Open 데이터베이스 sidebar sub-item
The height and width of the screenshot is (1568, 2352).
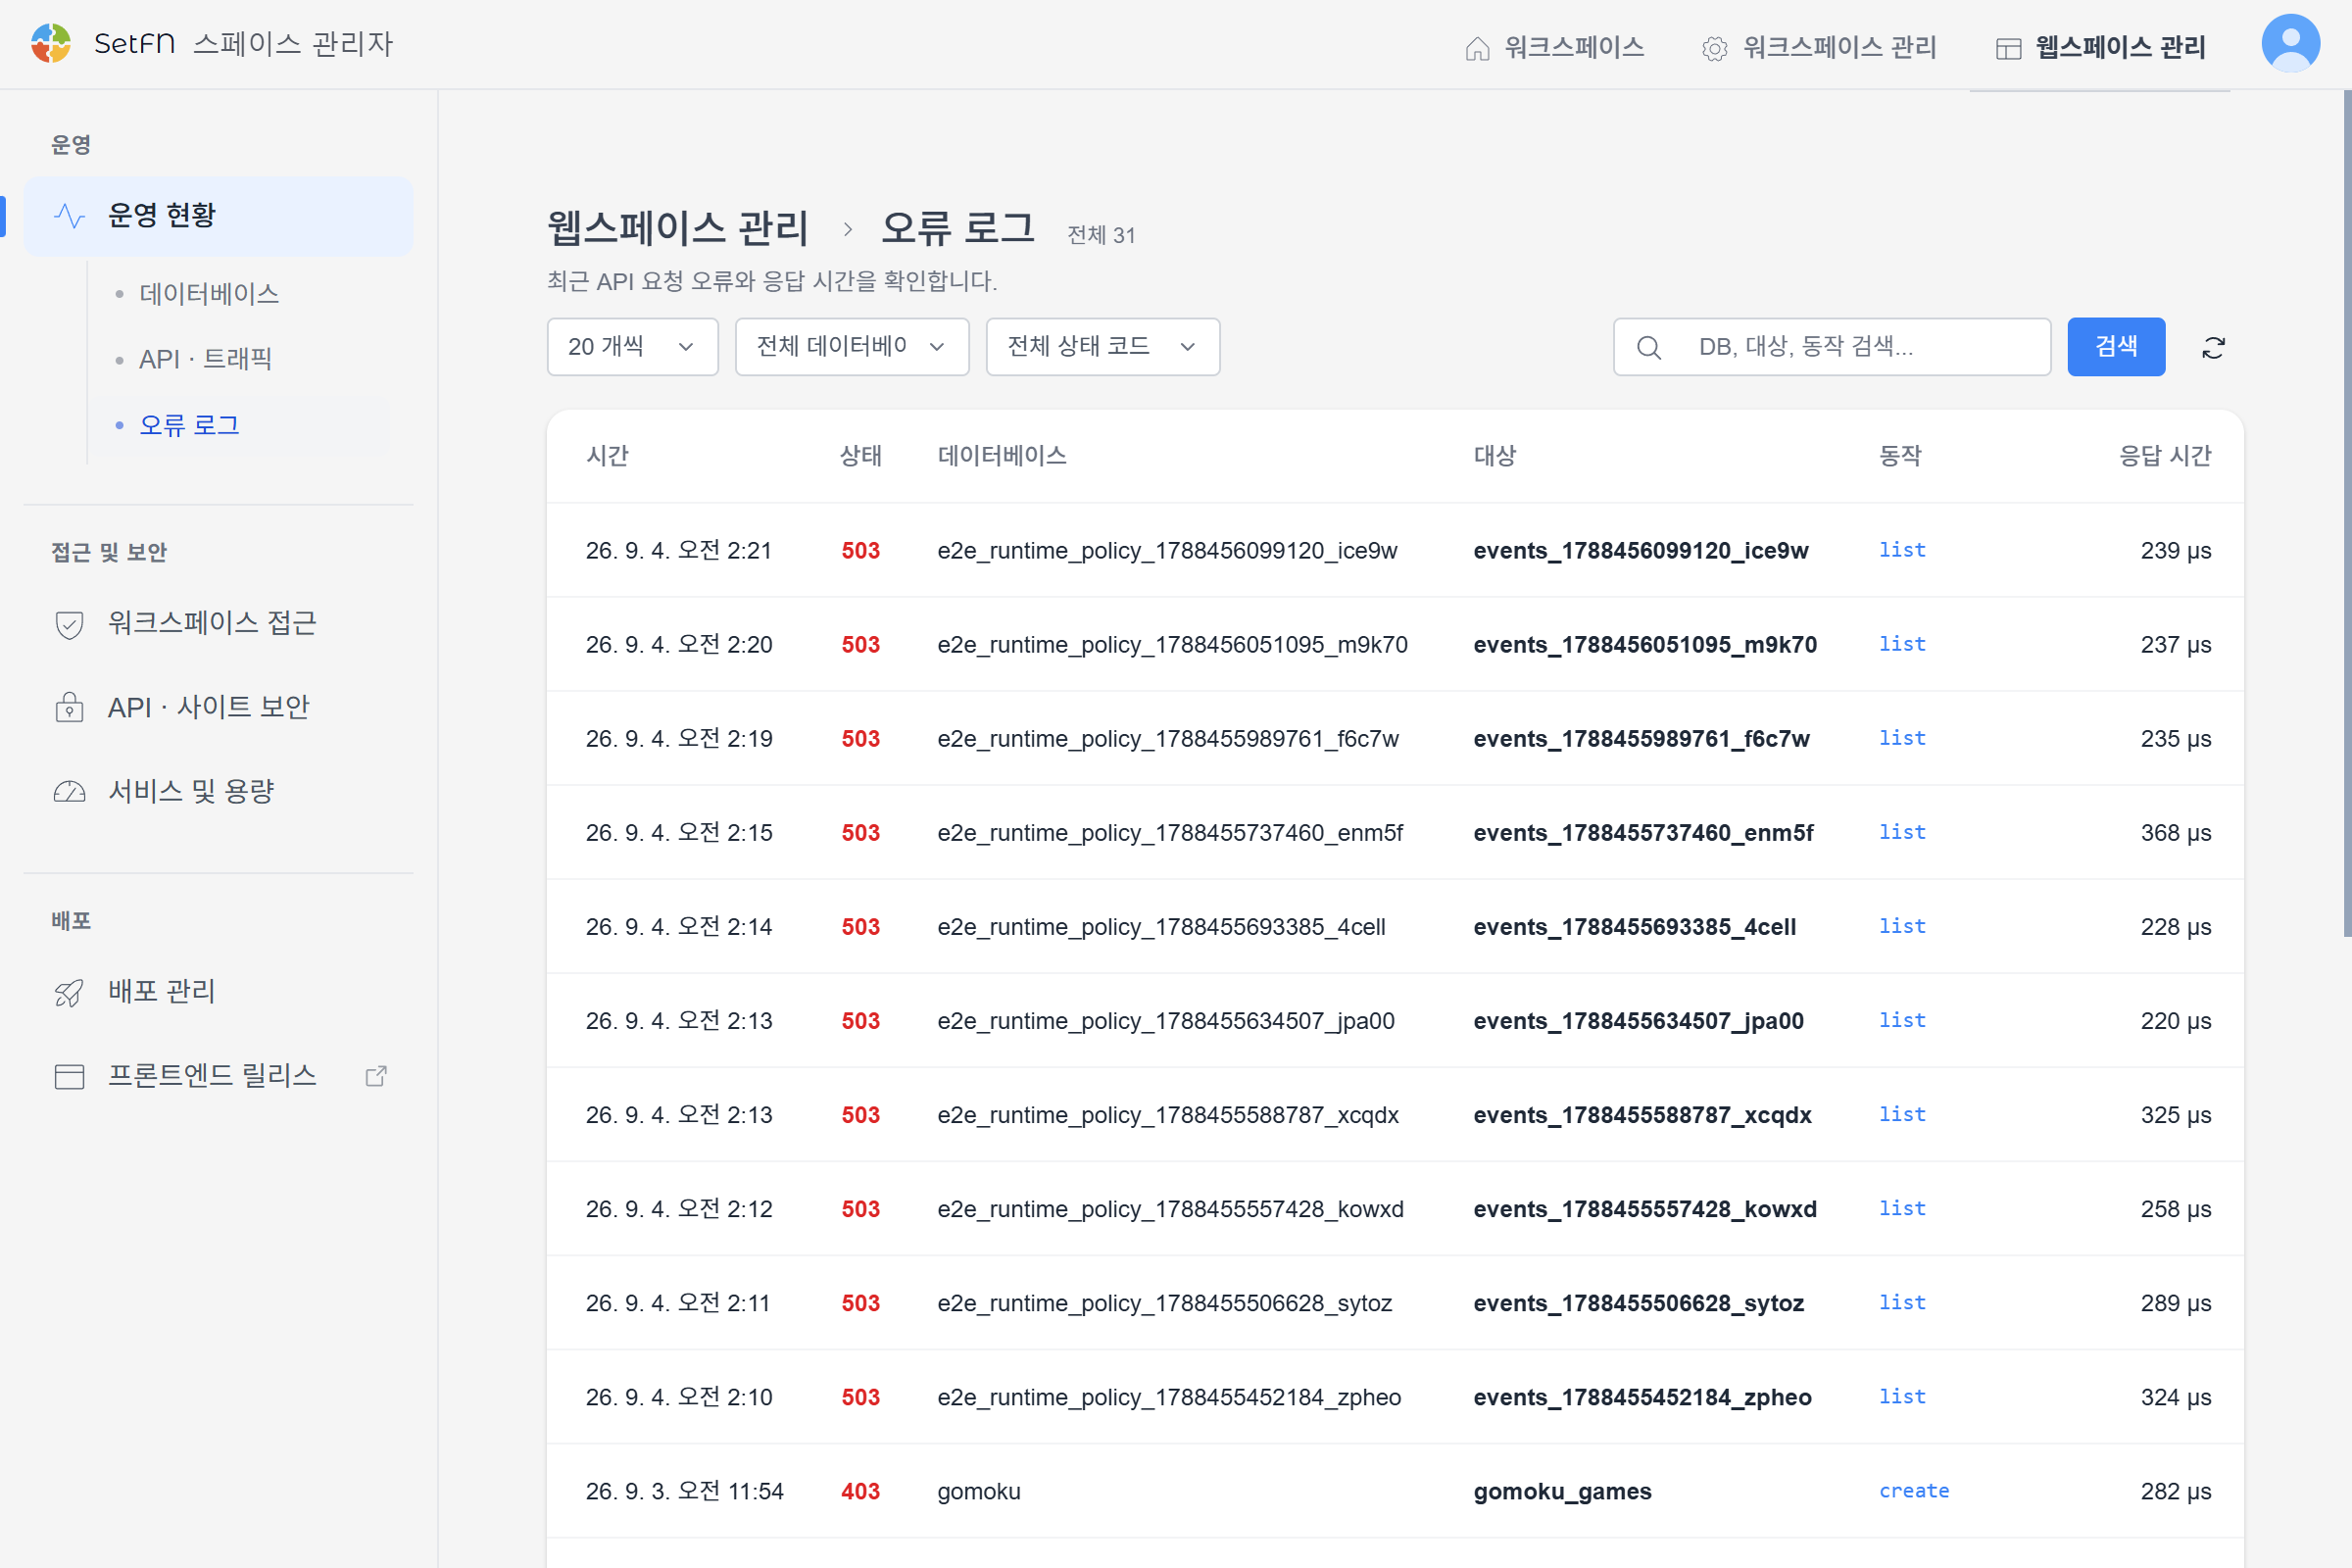click(x=209, y=294)
